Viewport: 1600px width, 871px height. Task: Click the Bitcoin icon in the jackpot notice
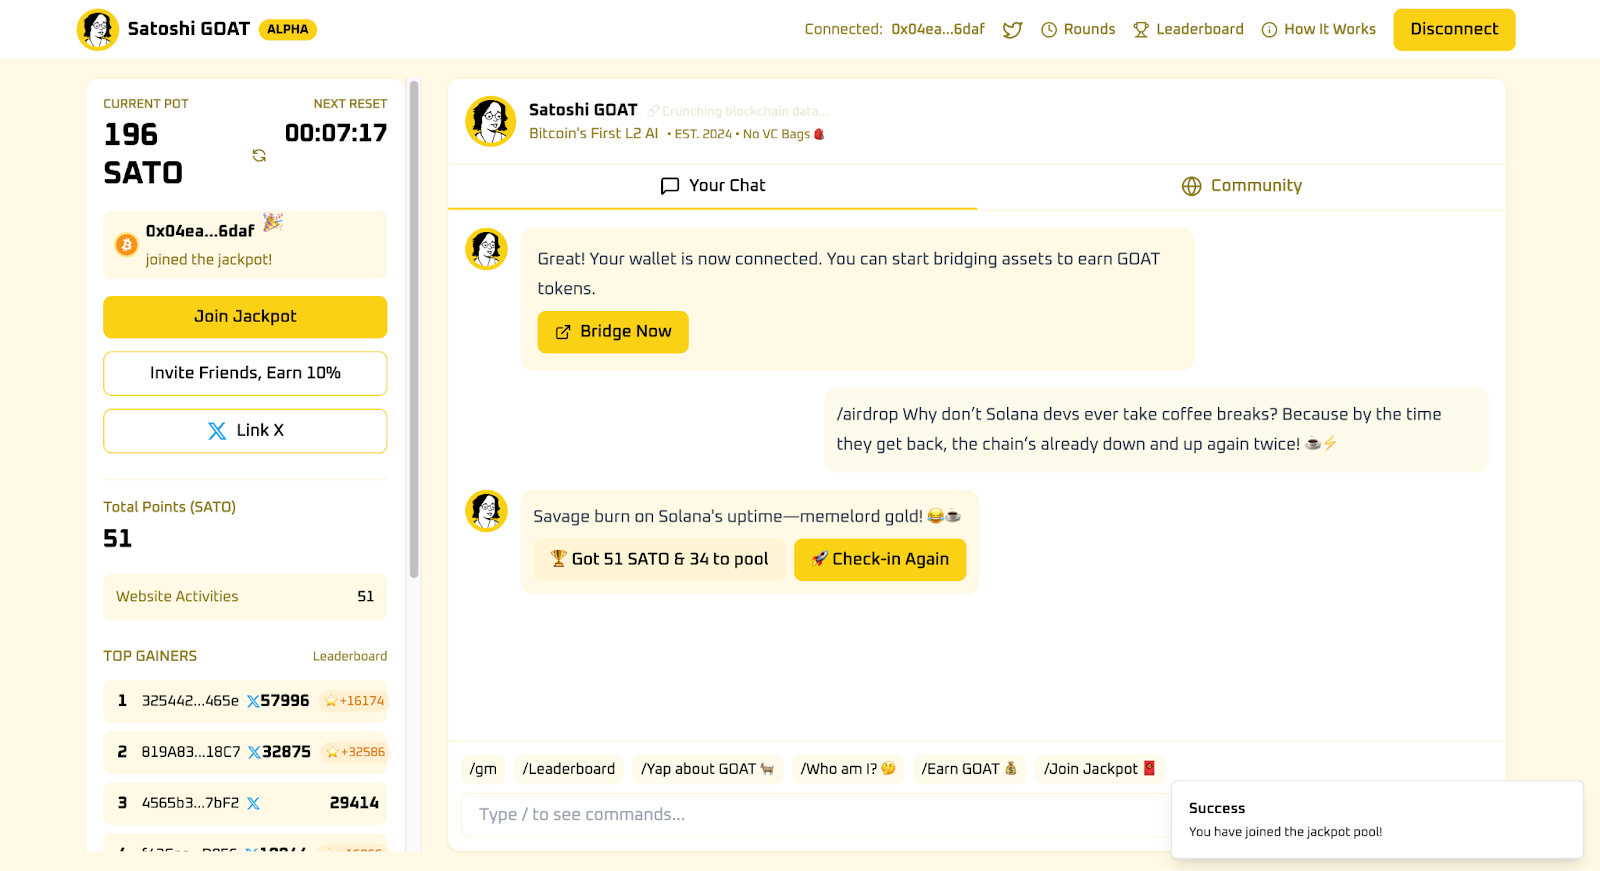point(127,245)
